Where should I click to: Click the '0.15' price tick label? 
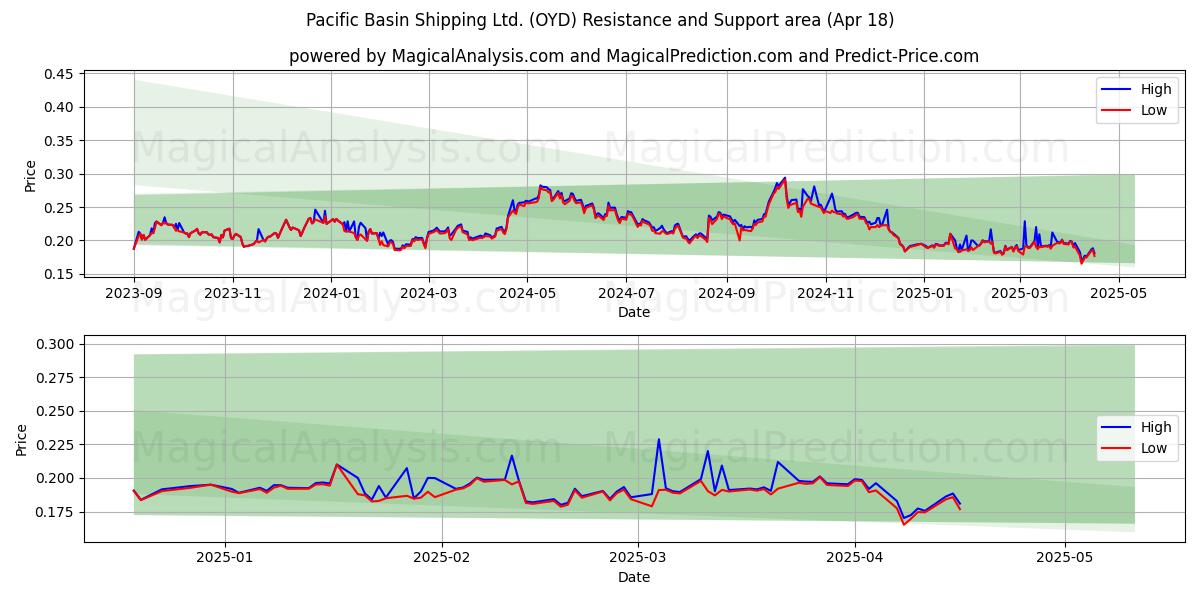[x=59, y=274]
